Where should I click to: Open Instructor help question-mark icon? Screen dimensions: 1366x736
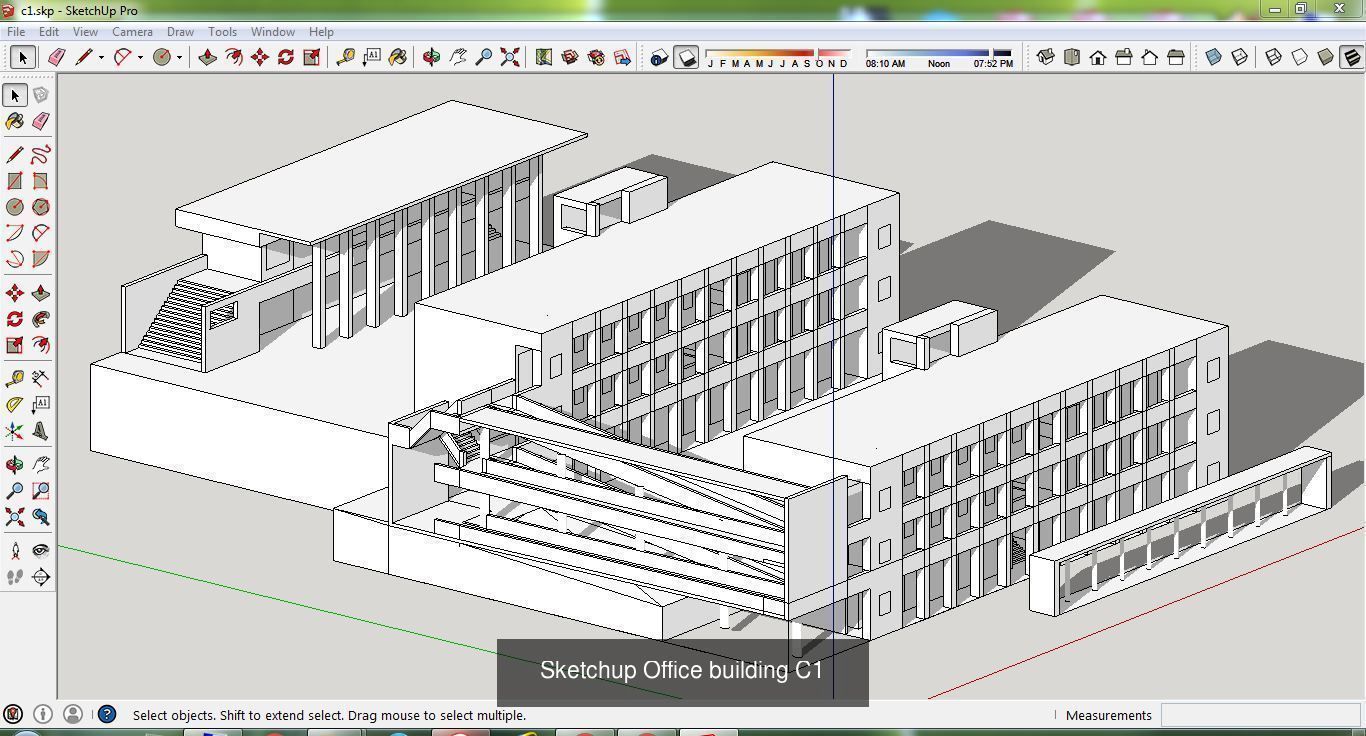[107, 714]
